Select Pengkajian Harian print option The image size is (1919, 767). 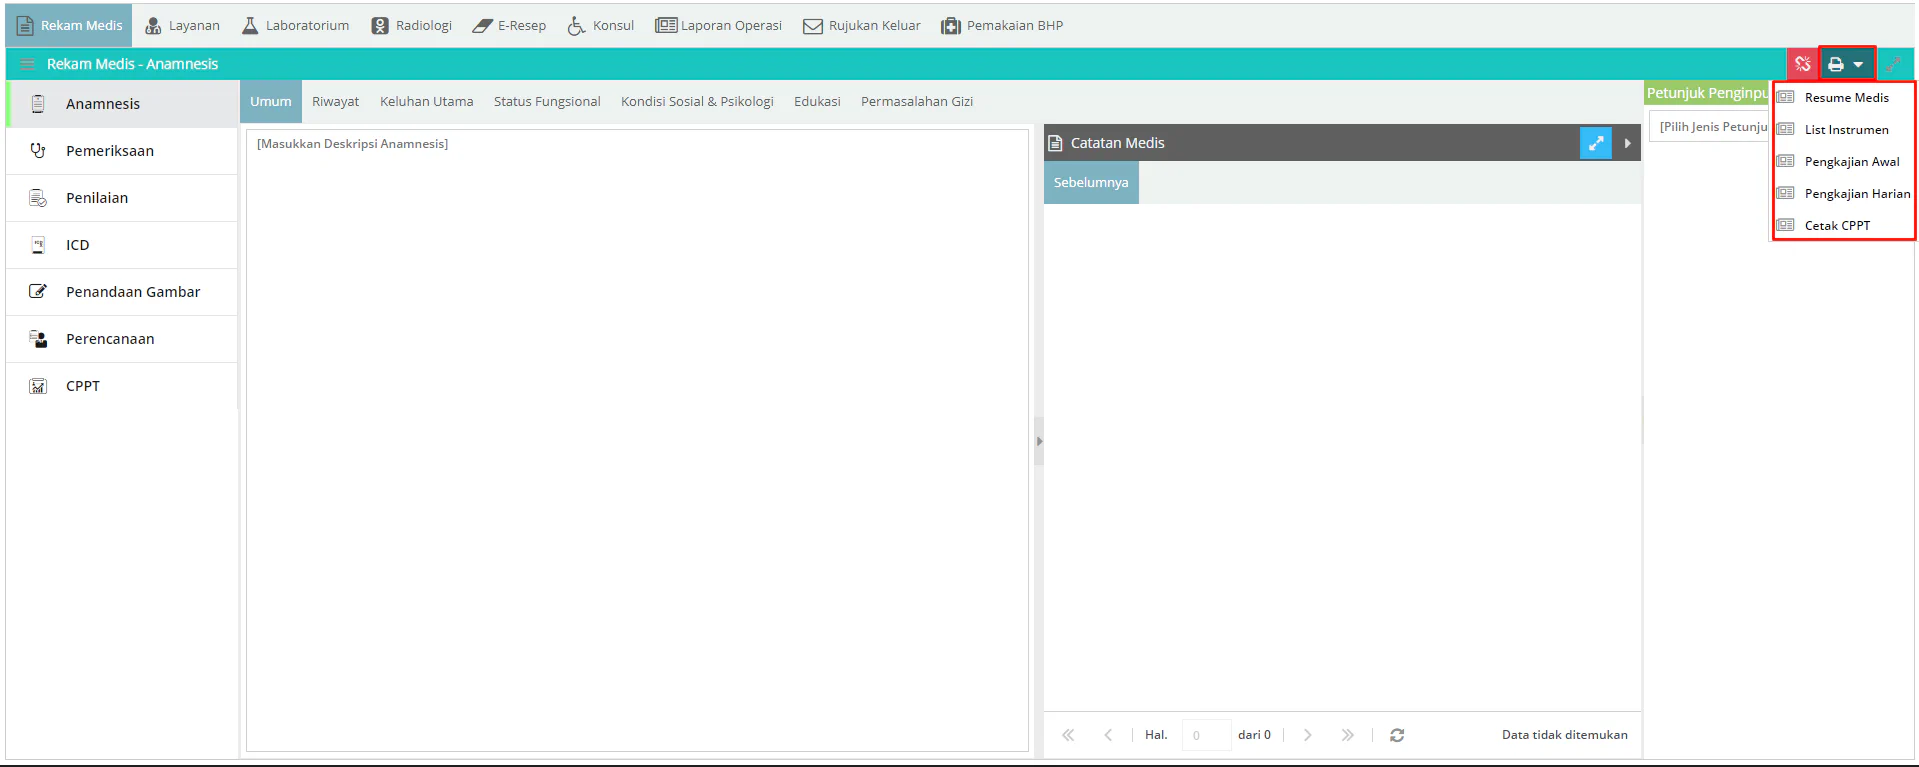(x=1844, y=193)
